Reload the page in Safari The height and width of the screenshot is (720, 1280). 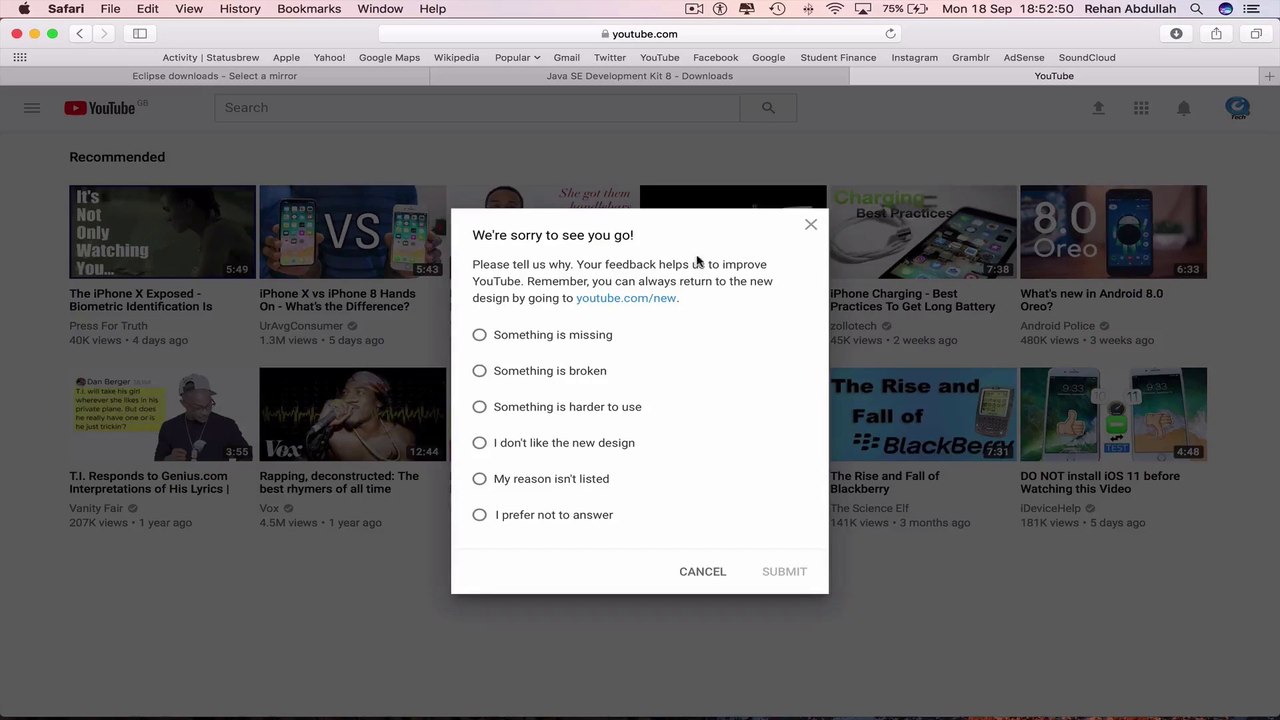coord(890,34)
